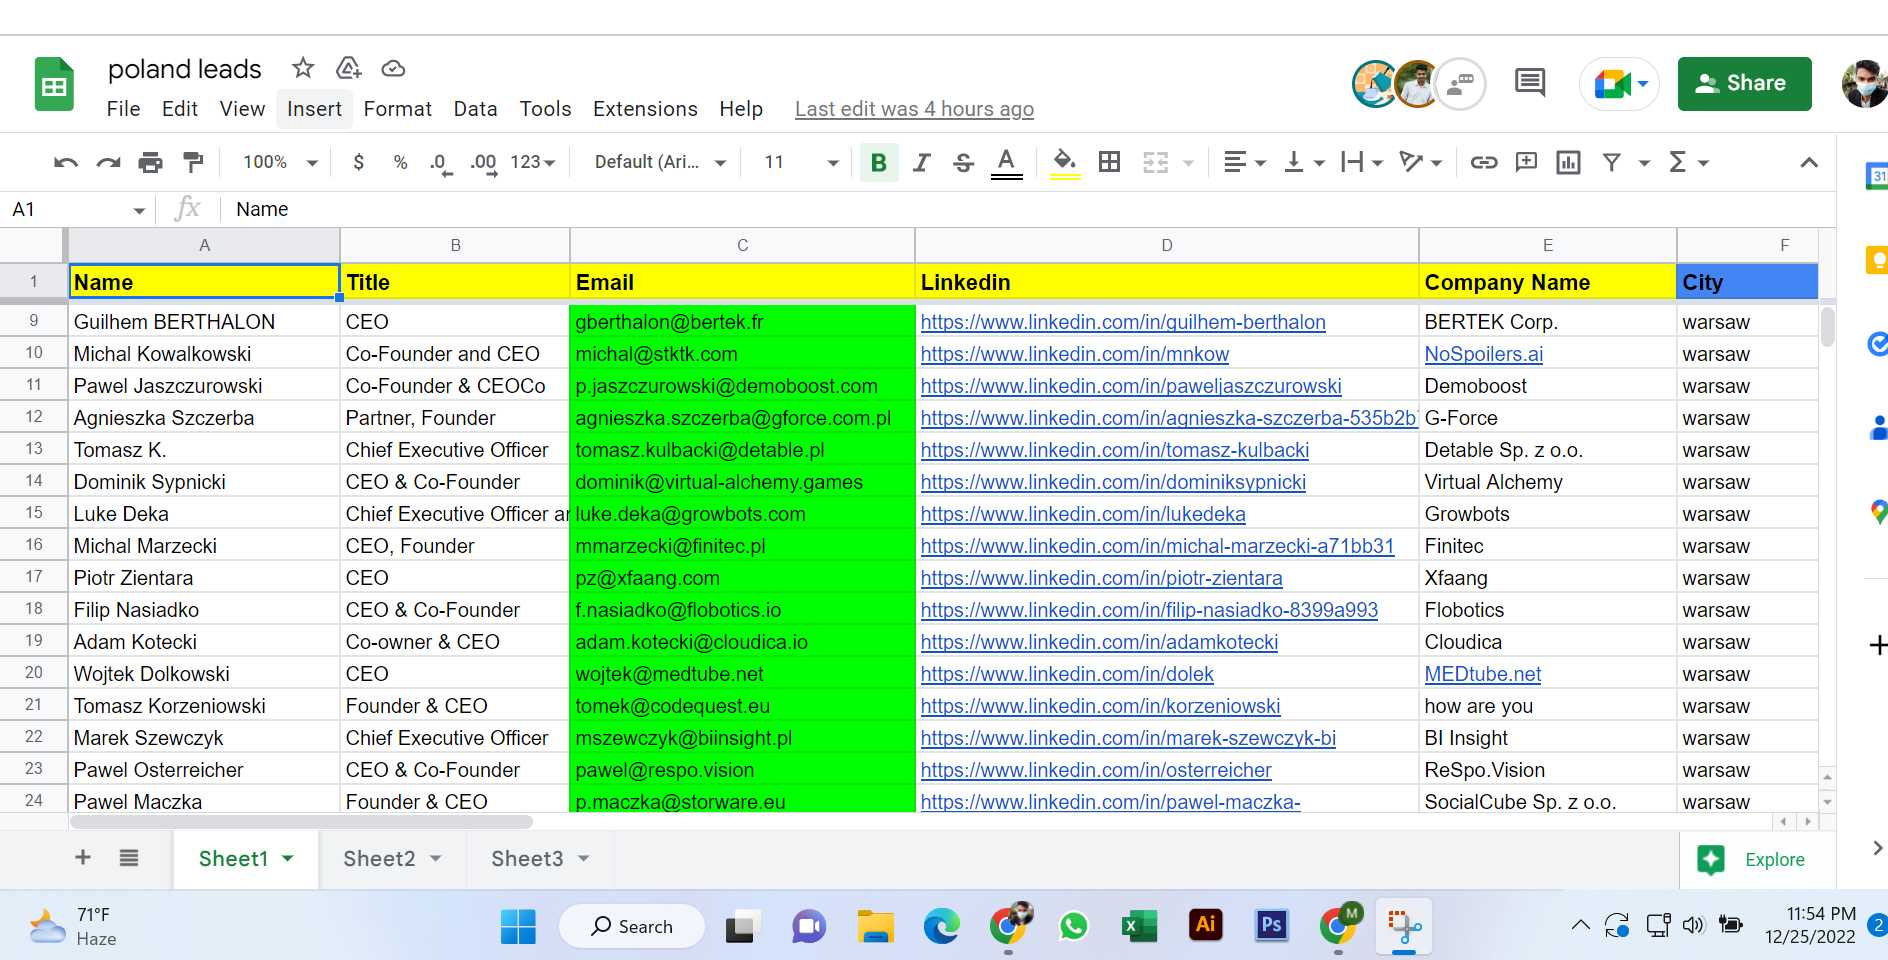Open the Format menu

(397, 109)
